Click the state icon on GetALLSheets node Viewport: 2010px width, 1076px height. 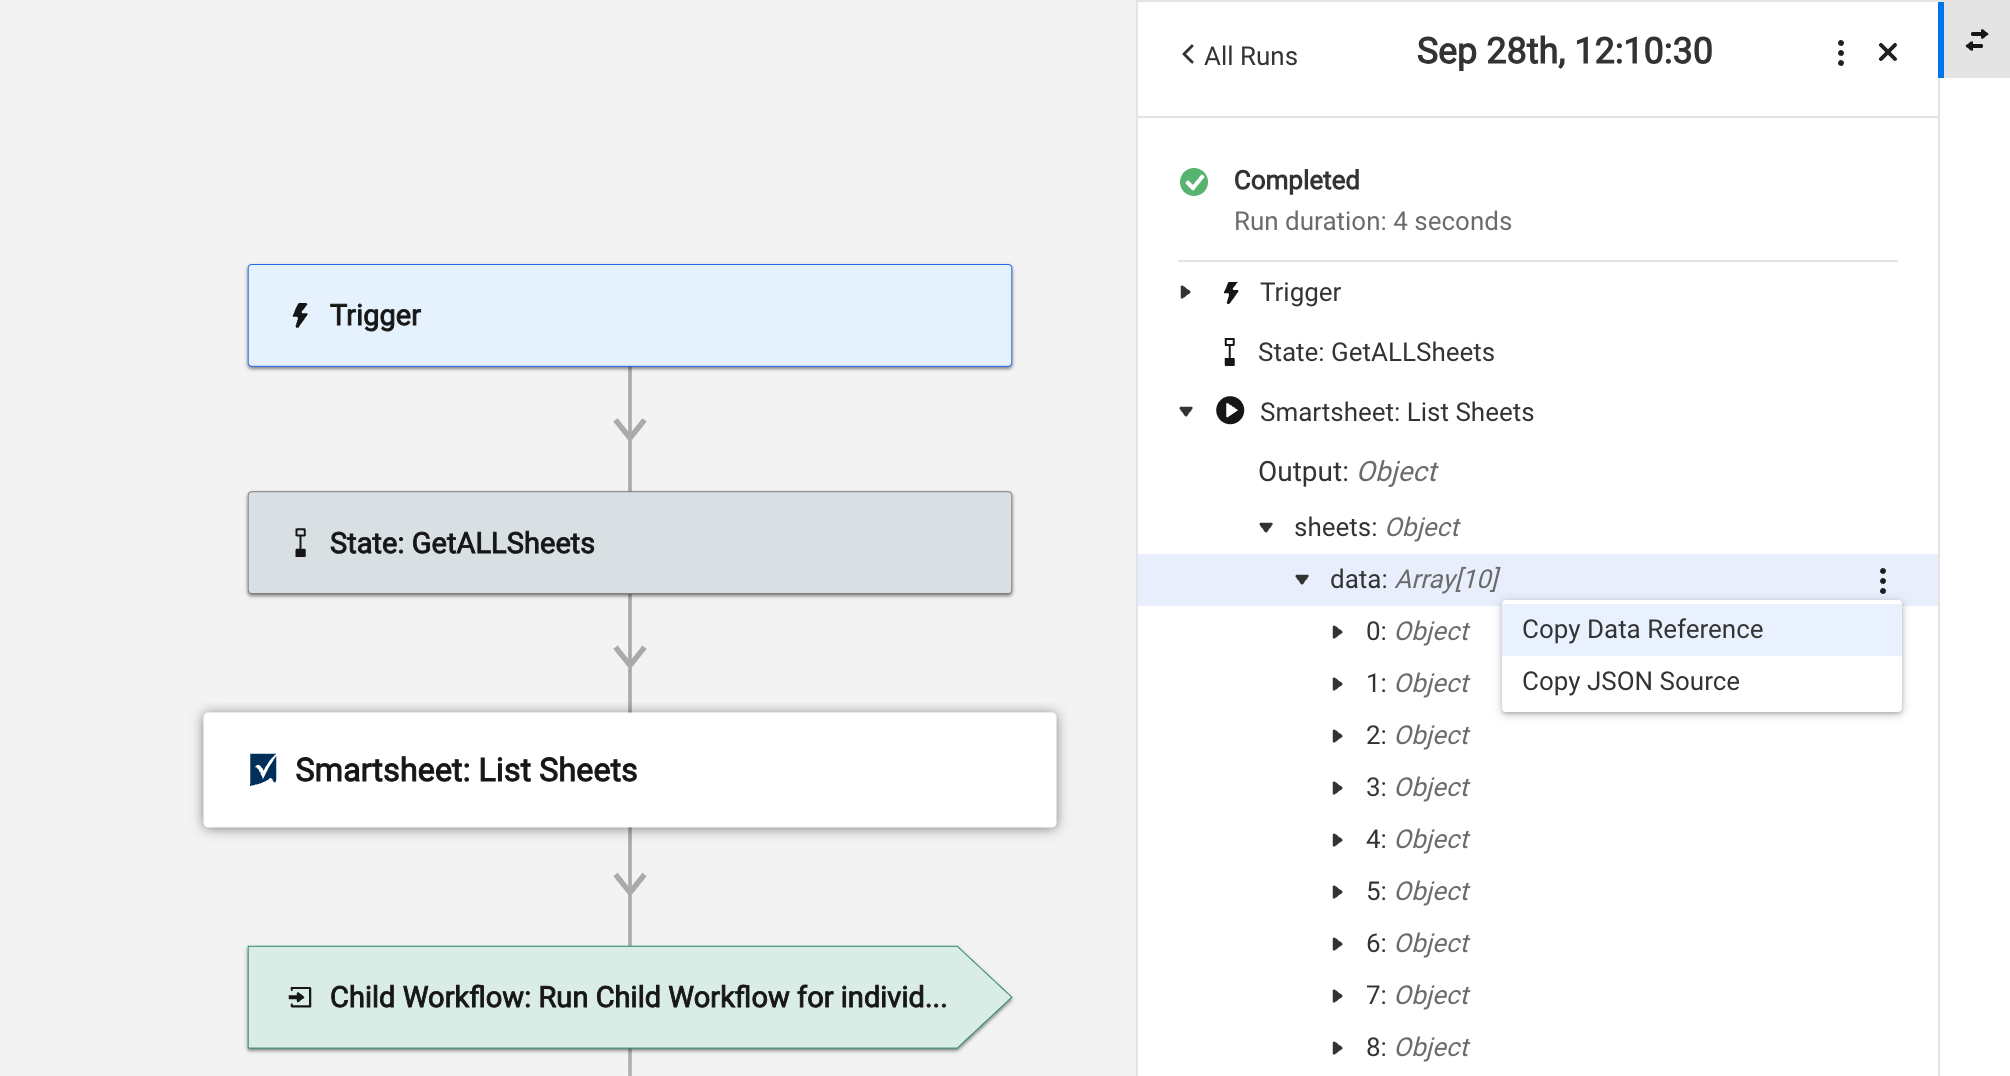click(x=300, y=543)
